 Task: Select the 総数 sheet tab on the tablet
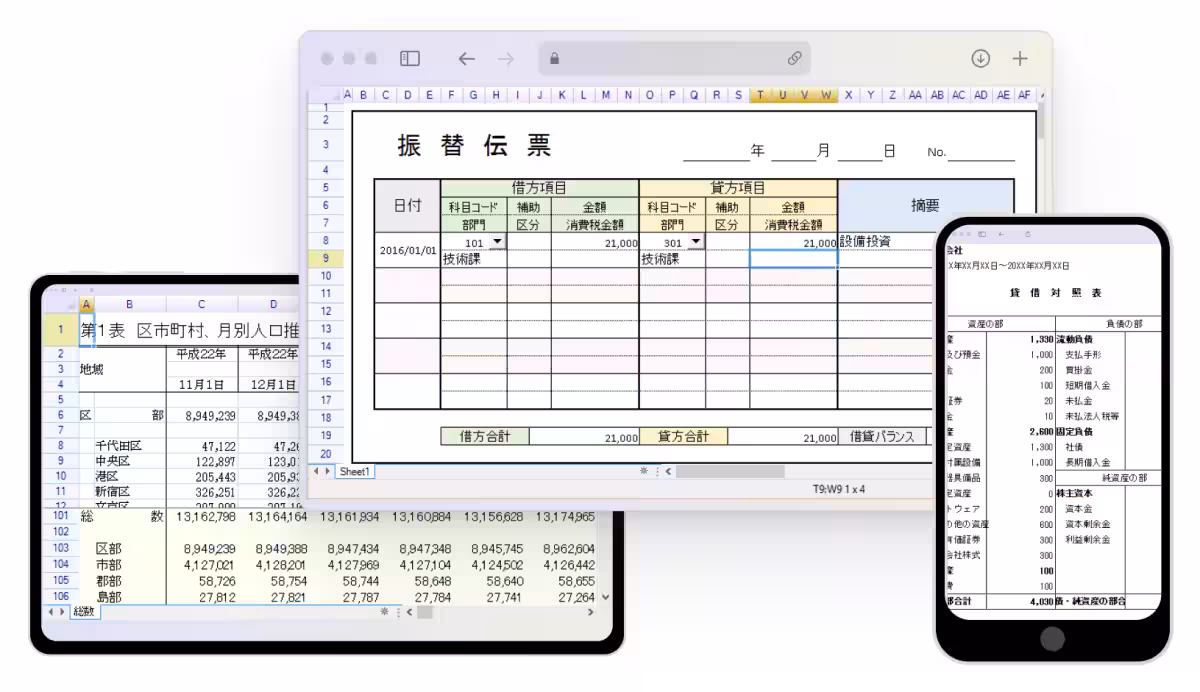[83, 611]
